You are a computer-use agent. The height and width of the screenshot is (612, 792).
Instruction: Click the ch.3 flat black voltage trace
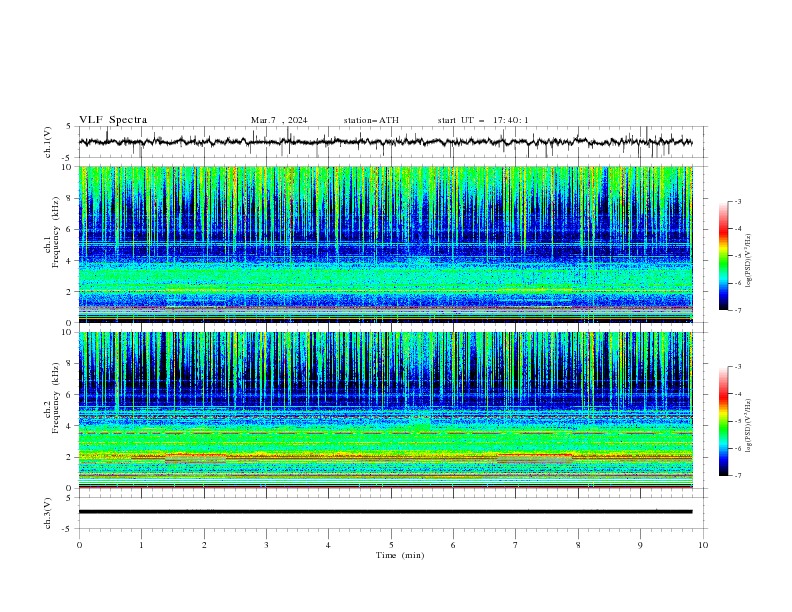(385, 512)
